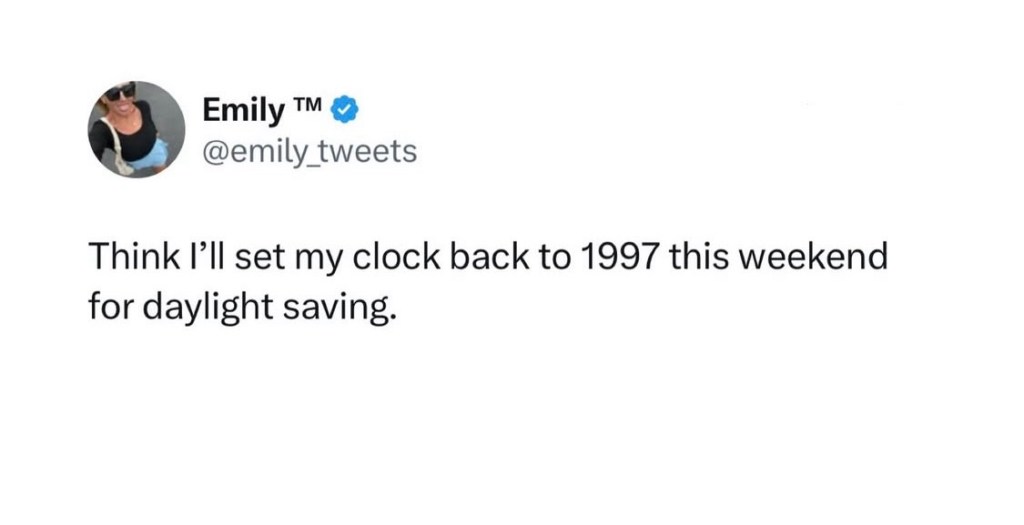Click the word "to" before 1997
Image resolution: width=1024 pixels, height=525 pixels.
pyautogui.click(x=557, y=257)
